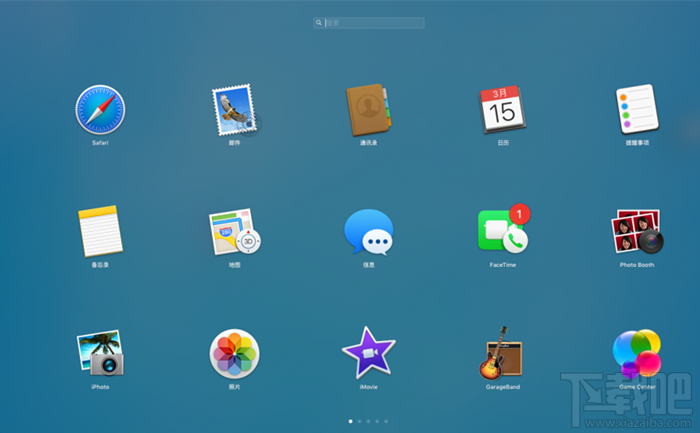Open the Photo Booth app
This screenshot has height=433, width=700.
(637, 232)
